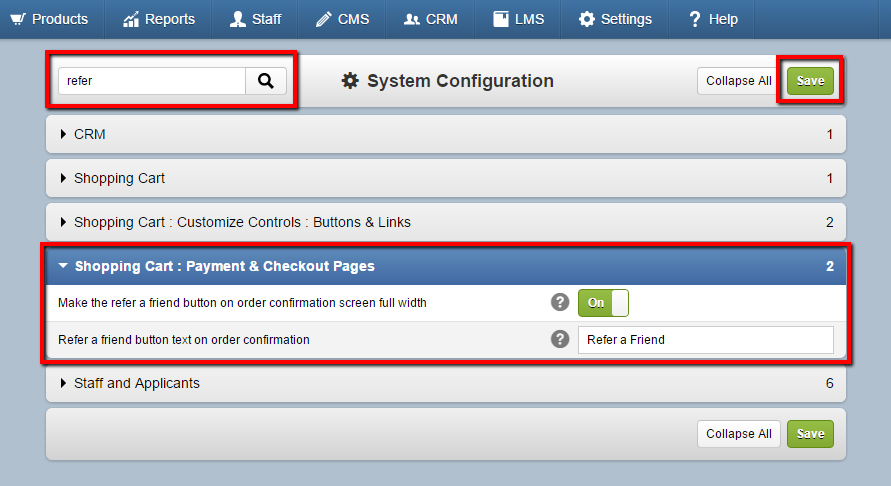Click the count 6 on Staff and Applicants

830,383
